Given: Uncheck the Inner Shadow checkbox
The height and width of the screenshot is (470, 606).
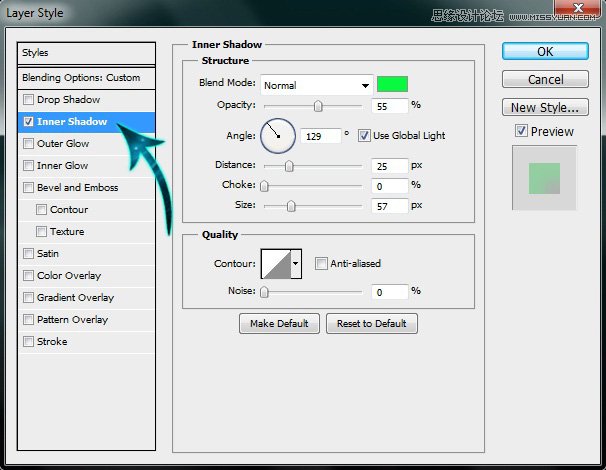Looking at the screenshot, I should 28,121.
